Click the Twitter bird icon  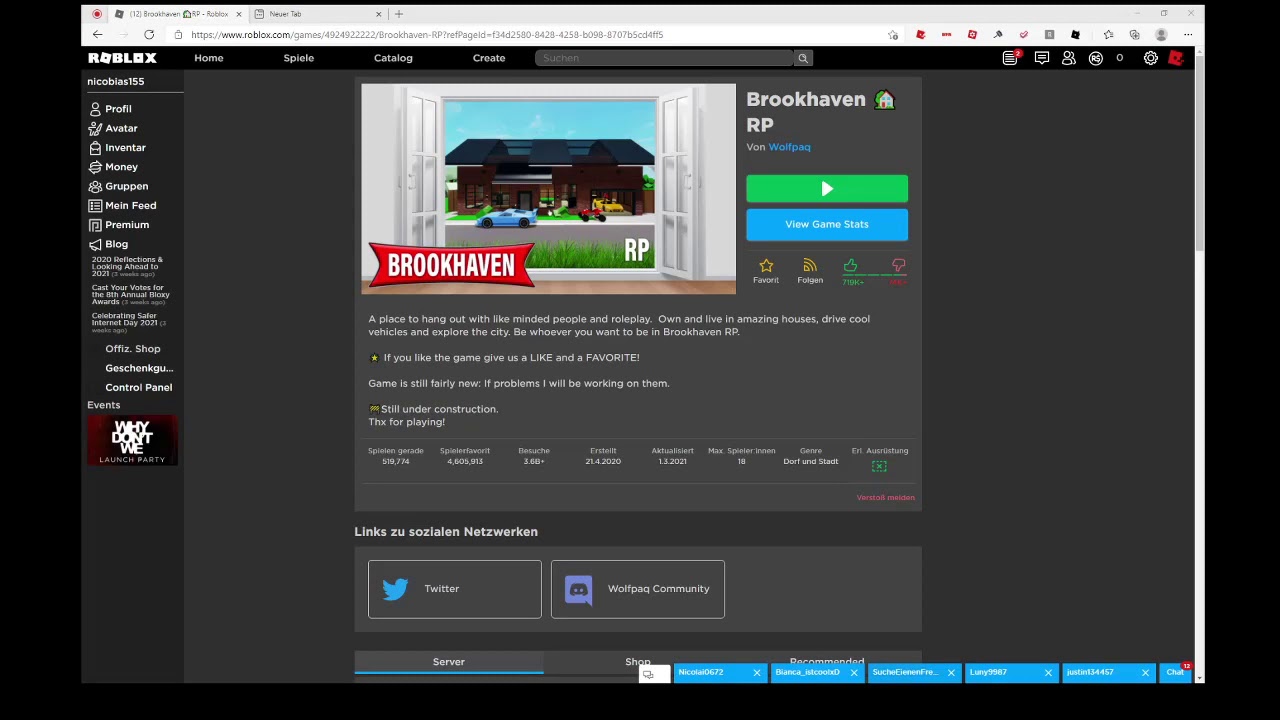[x=395, y=589]
